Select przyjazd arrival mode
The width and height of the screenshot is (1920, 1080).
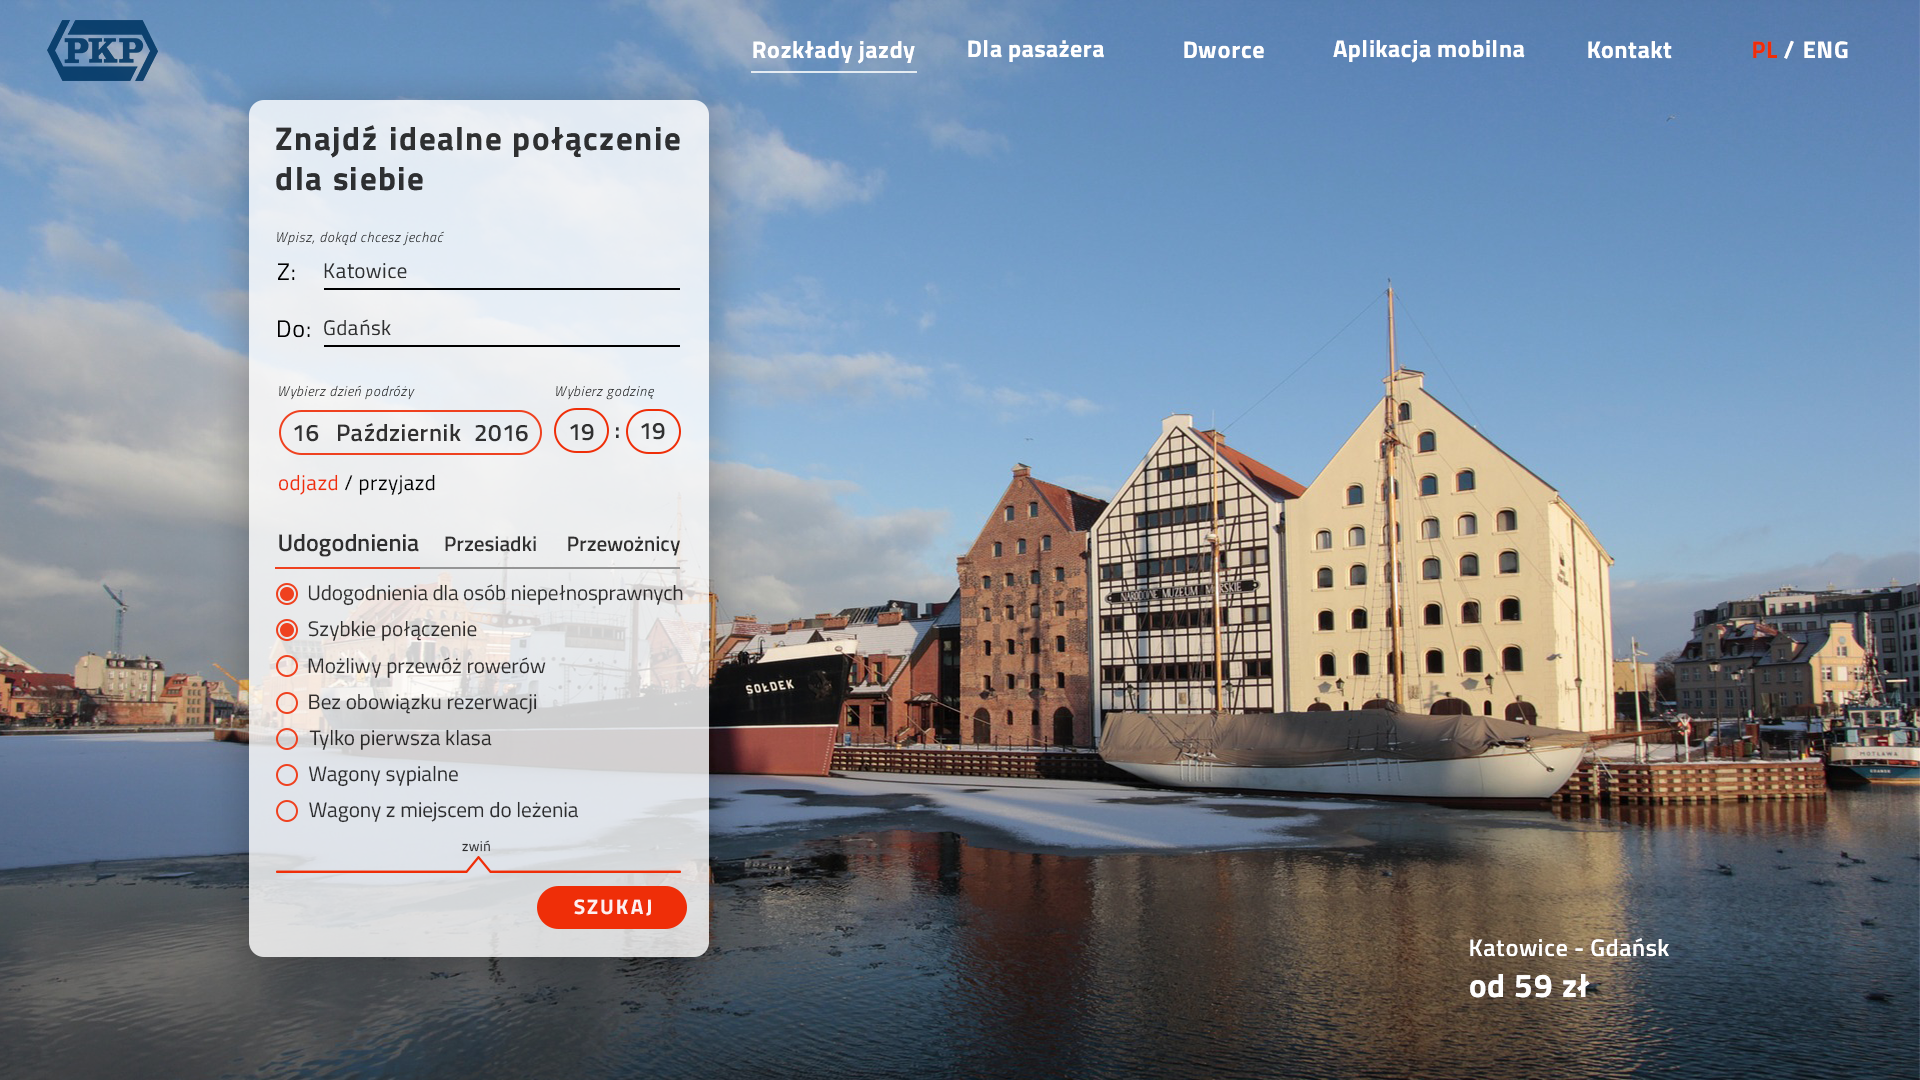(397, 483)
